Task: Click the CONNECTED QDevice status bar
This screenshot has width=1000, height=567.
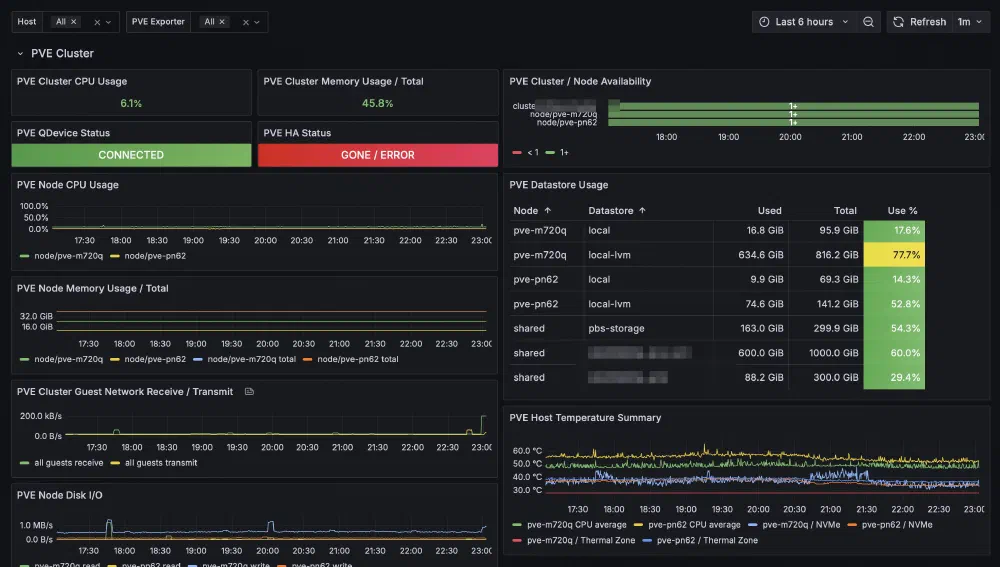Action: pyautogui.click(x=131, y=155)
